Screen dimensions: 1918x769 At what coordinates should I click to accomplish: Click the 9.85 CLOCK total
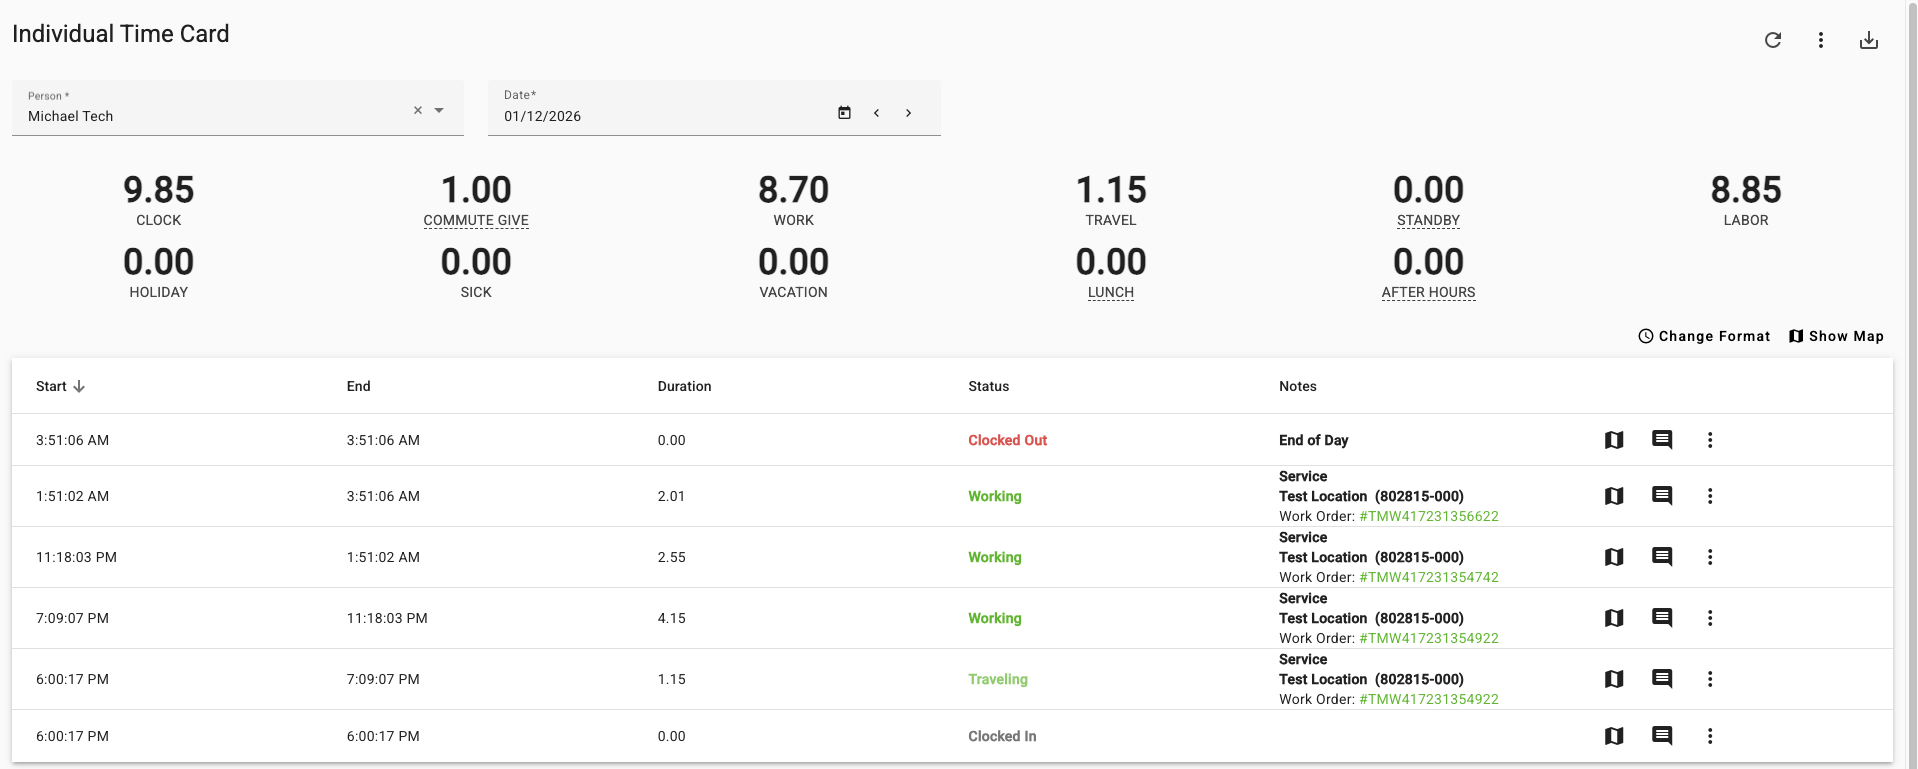[159, 200]
